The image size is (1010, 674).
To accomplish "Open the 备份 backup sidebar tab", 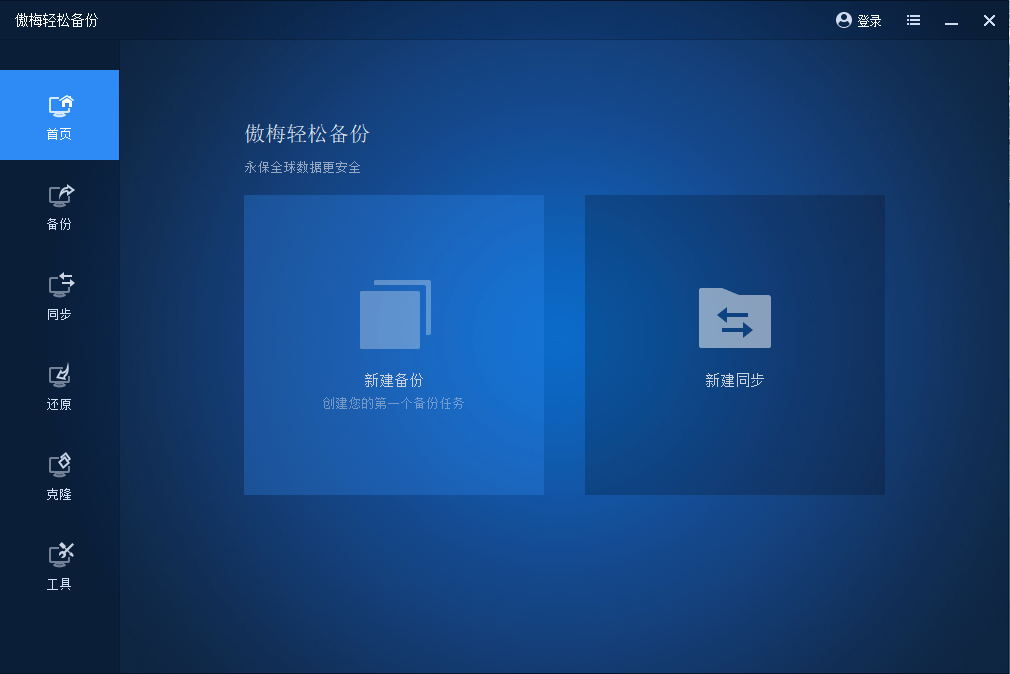I will pos(59,206).
